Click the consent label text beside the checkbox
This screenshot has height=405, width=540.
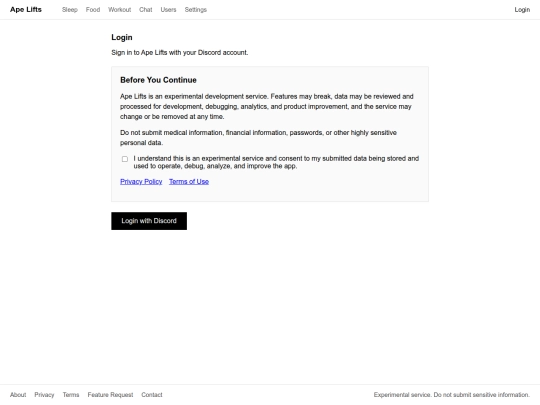(x=276, y=162)
